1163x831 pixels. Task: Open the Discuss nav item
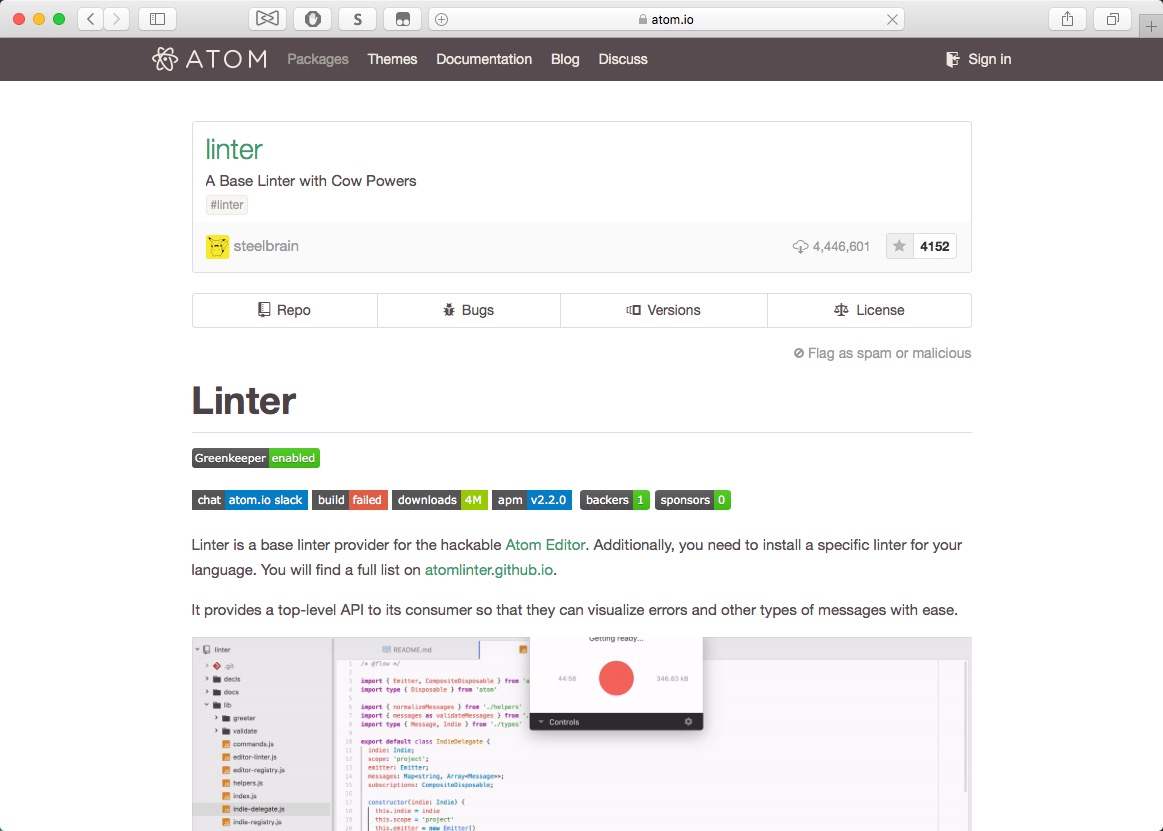pyautogui.click(x=623, y=59)
